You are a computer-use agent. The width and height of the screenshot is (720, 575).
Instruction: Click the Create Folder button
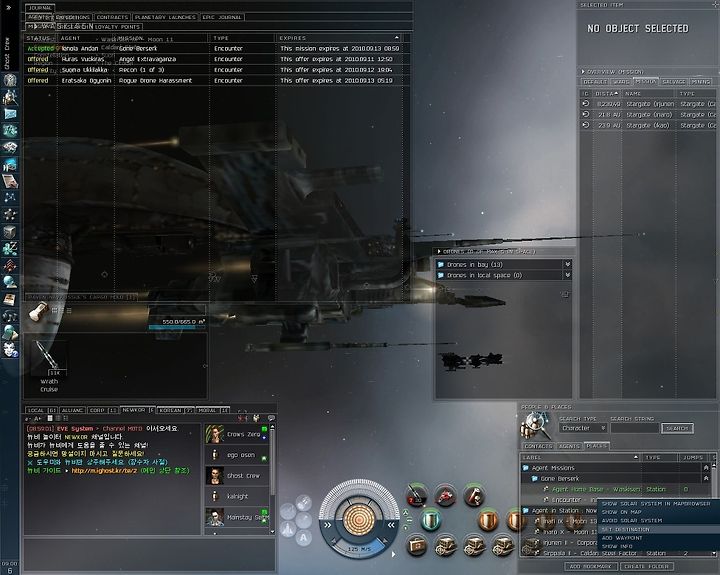point(646,566)
